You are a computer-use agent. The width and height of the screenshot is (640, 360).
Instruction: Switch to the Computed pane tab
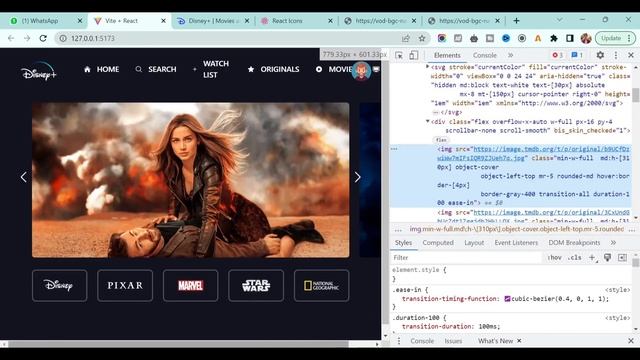point(438,243)
